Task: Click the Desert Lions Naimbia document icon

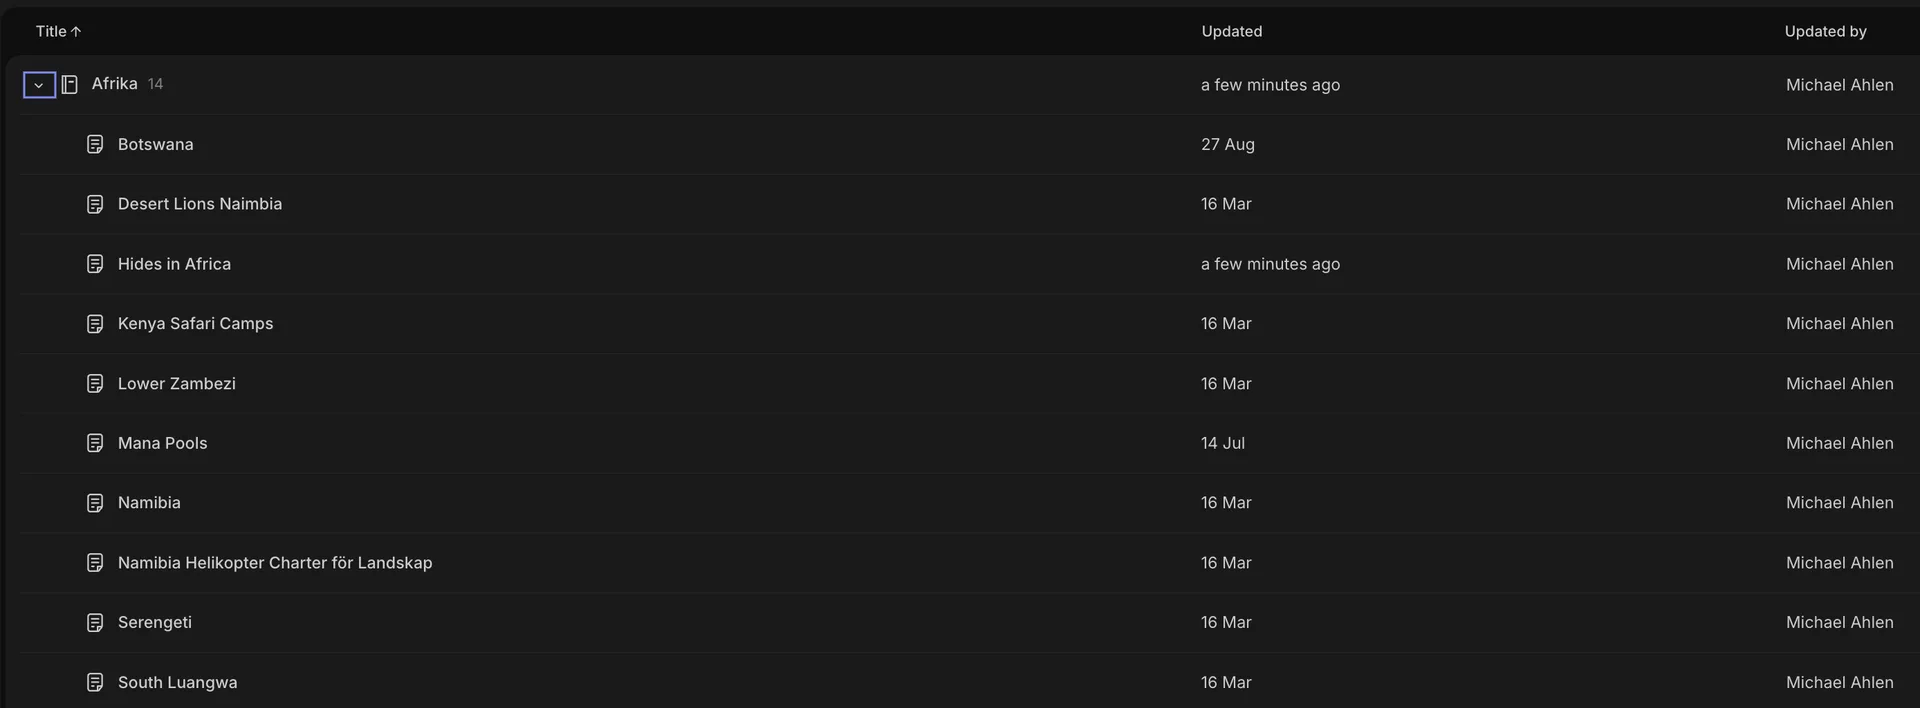Action: pyautogui.click(x=95, y=204)
